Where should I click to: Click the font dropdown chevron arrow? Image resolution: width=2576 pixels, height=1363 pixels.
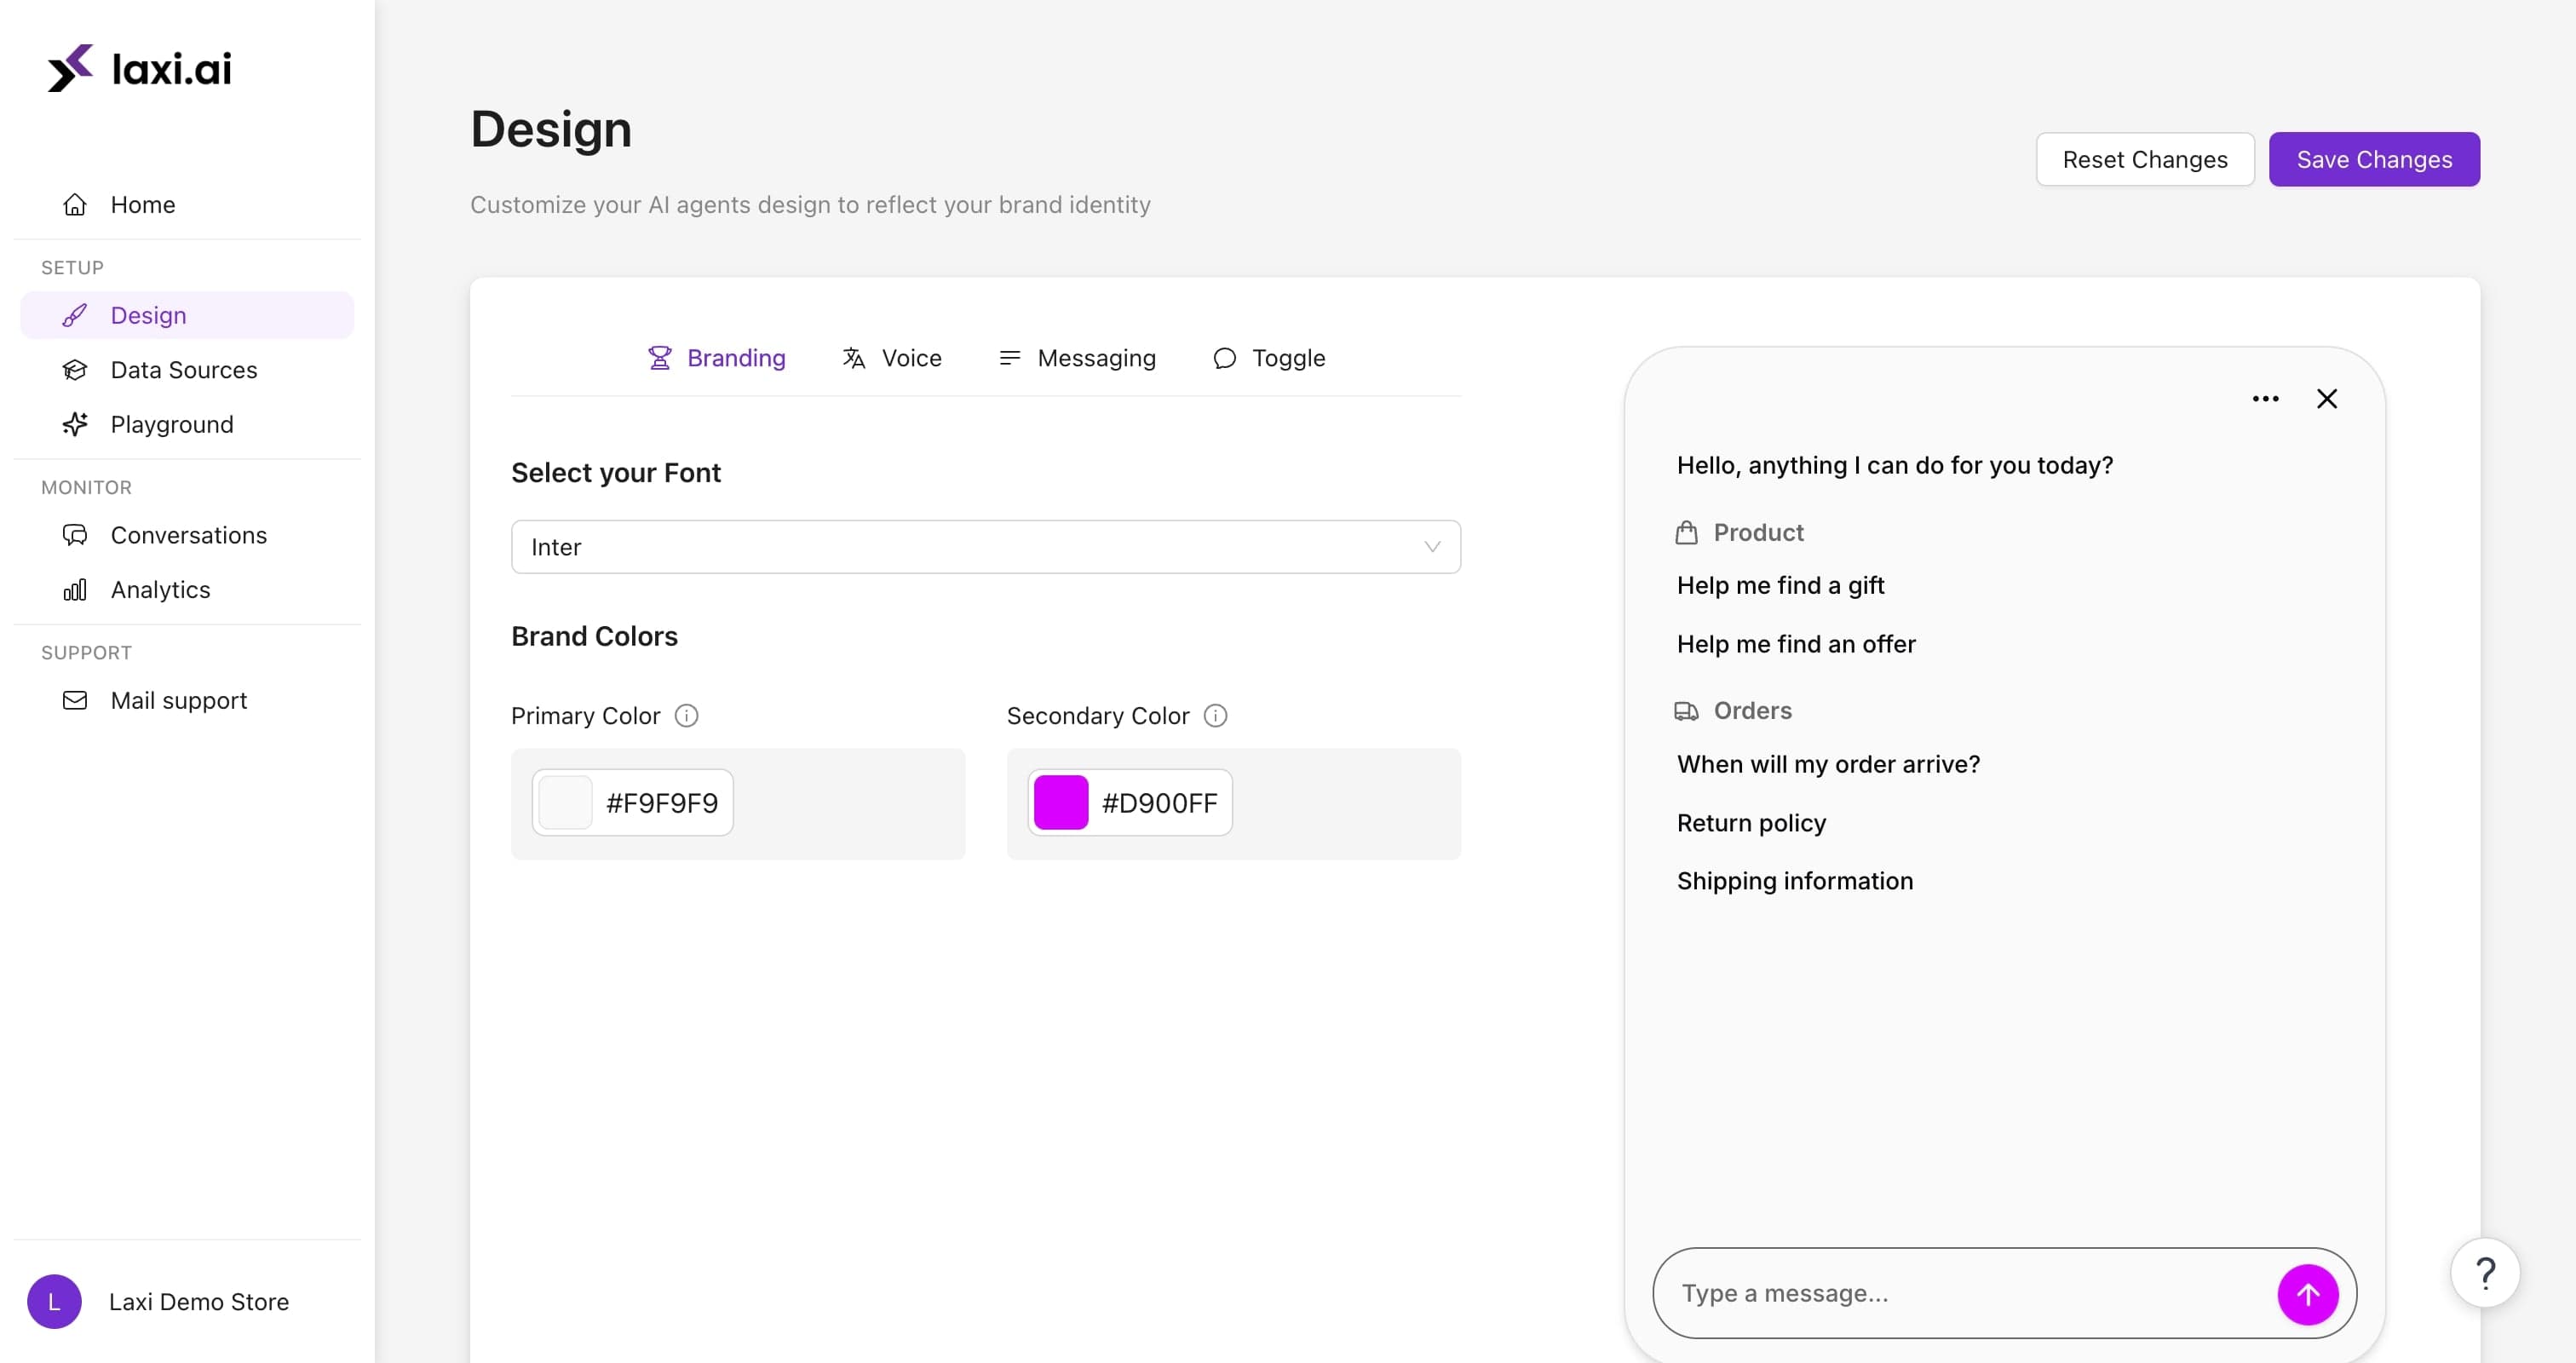[x=1432, y=547]
